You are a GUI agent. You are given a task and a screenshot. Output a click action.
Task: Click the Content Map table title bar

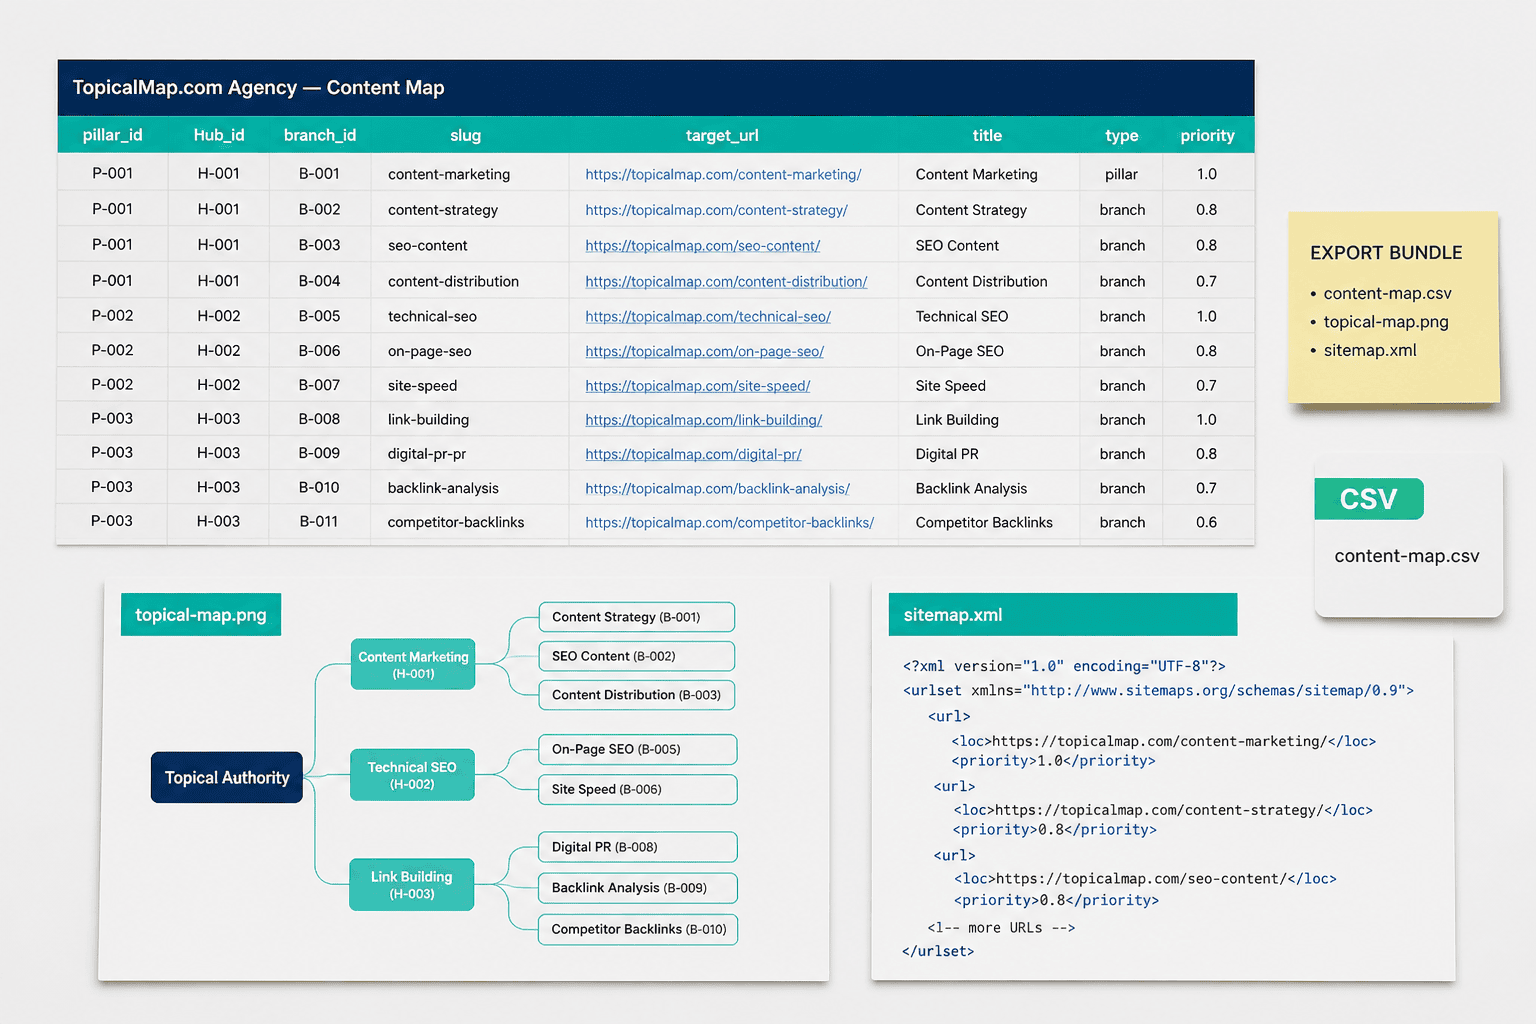656,88
